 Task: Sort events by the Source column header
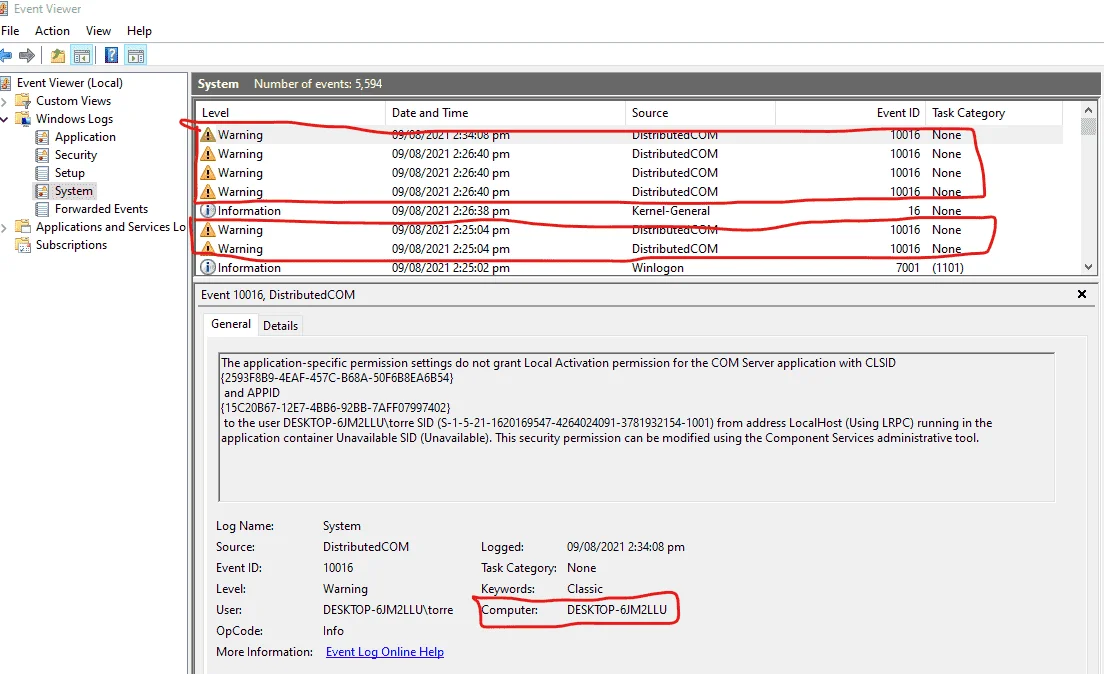pos(700,113)
